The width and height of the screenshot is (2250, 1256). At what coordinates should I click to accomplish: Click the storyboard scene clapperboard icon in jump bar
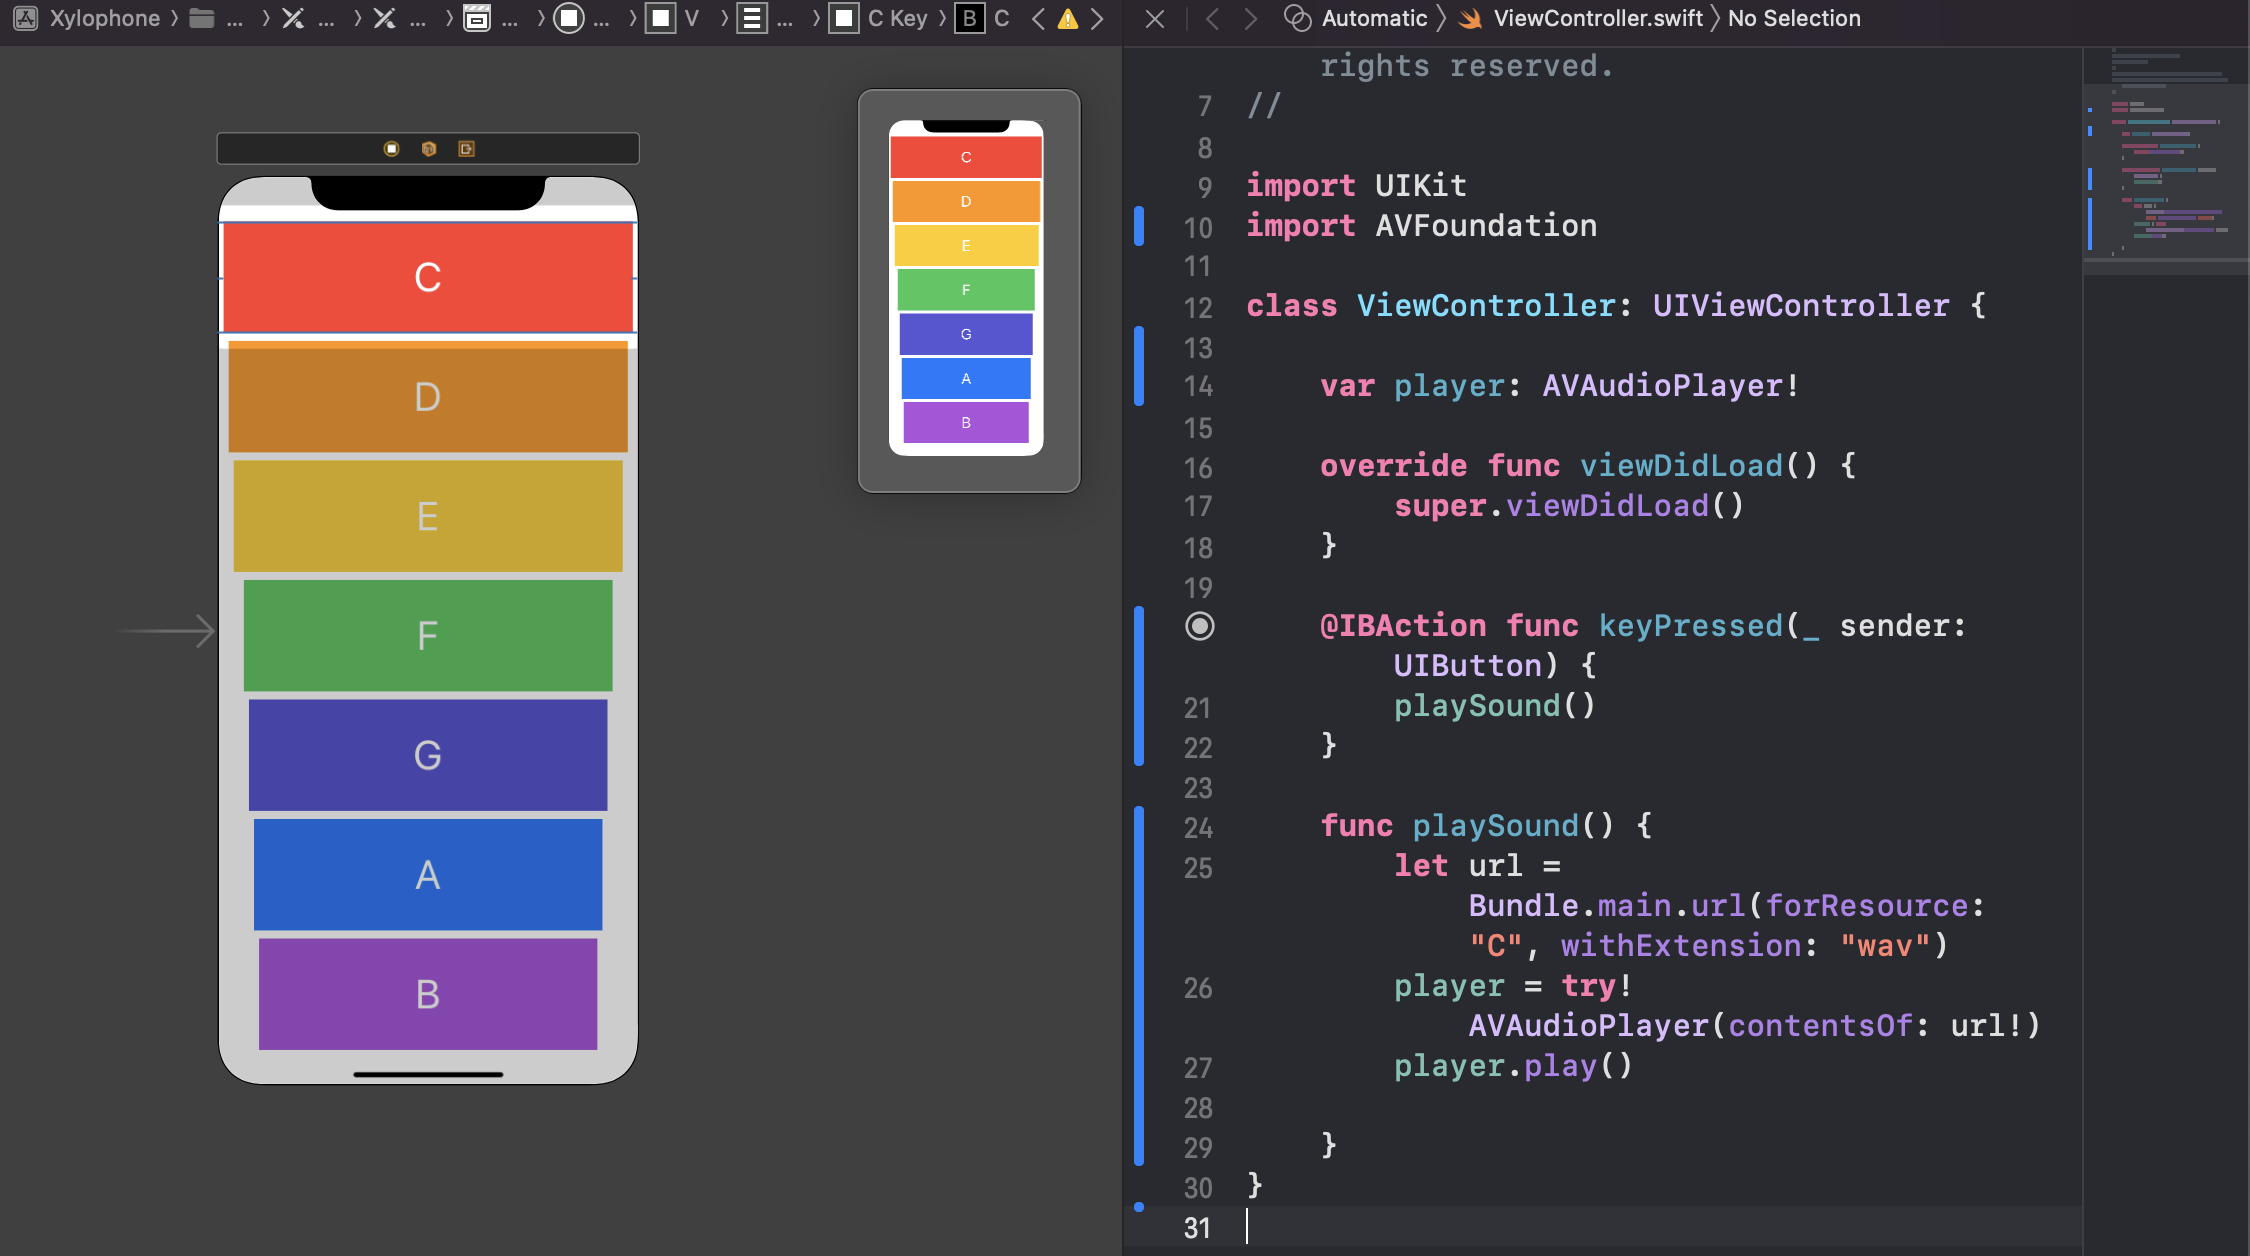[x=477, y=18]
